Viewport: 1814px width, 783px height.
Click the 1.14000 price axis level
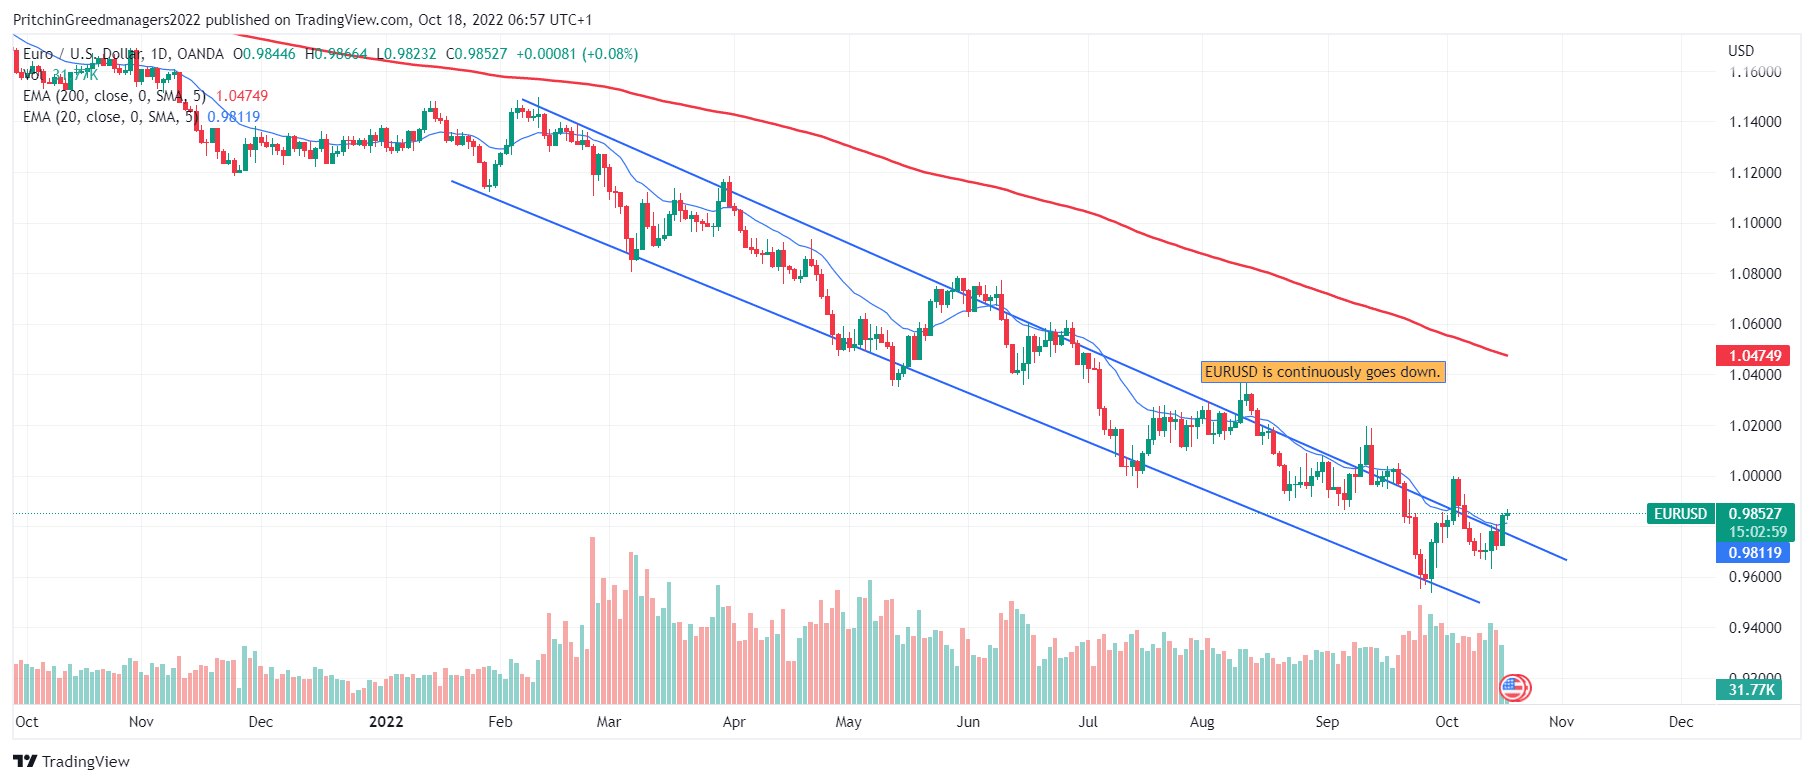pyautogui.click(x=1755, y=122)
